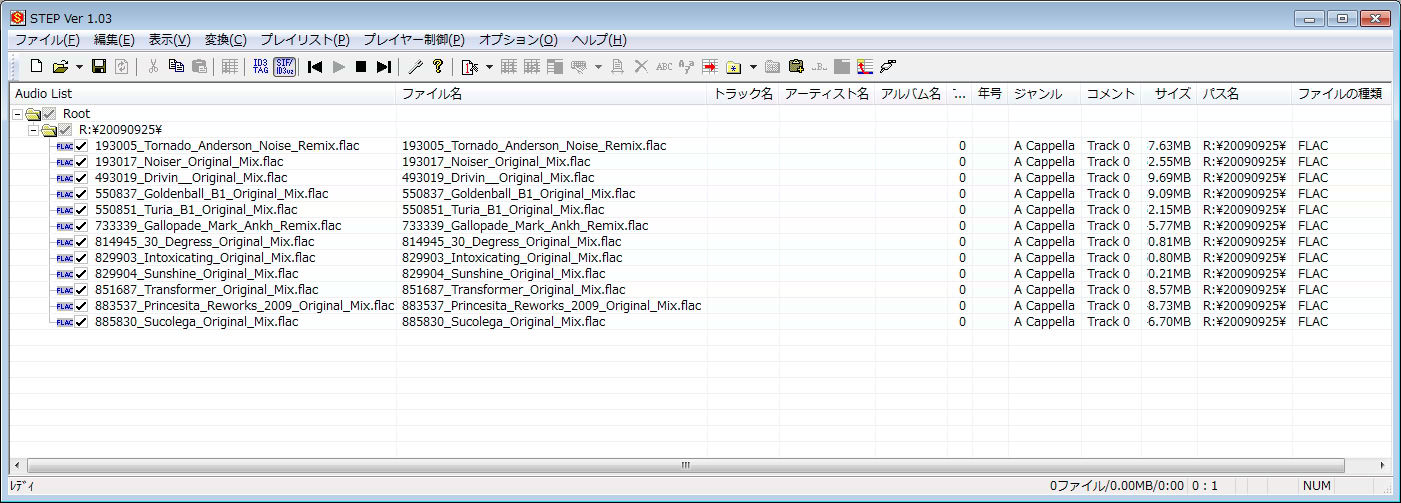This screenshot has width=1401, height=503.
Task: Sort by the サイズ column header
Action: pos(1169,94)
